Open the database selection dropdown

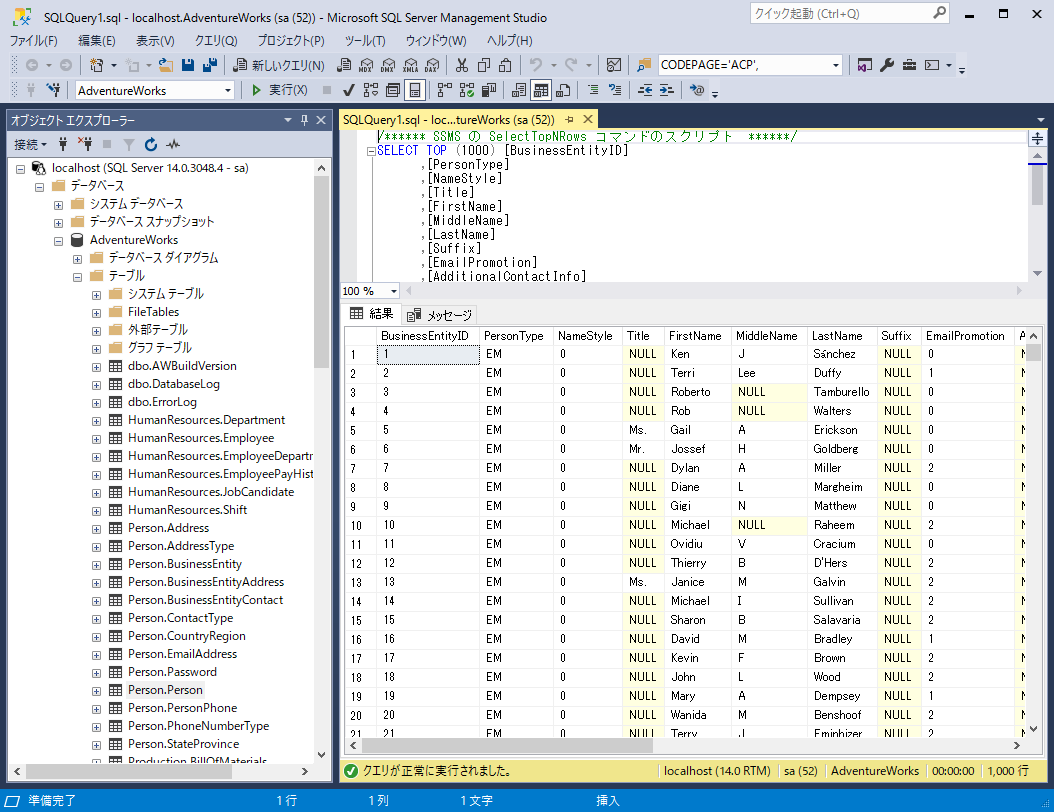tap(230, 90)
